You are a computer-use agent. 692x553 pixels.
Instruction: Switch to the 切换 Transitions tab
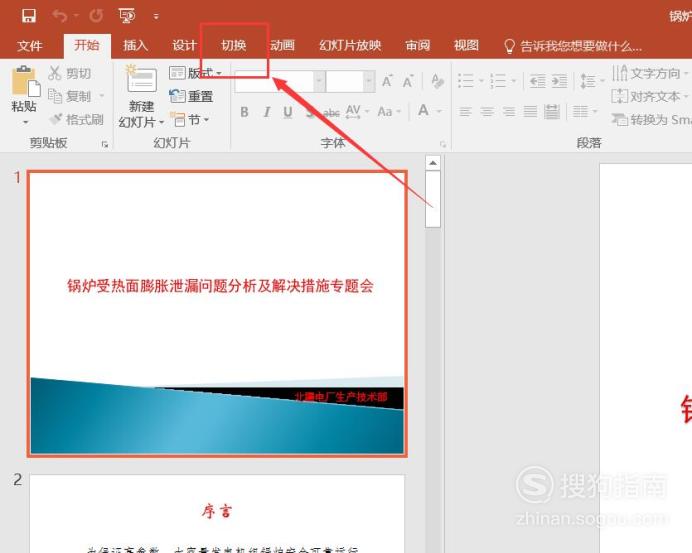233,45
